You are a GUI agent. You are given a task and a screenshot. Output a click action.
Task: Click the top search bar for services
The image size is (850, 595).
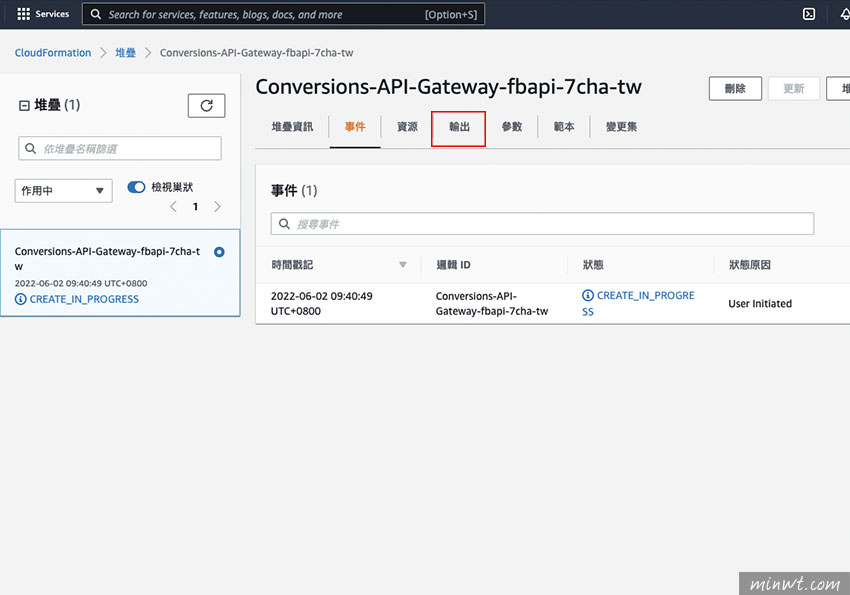coord(283,14)
